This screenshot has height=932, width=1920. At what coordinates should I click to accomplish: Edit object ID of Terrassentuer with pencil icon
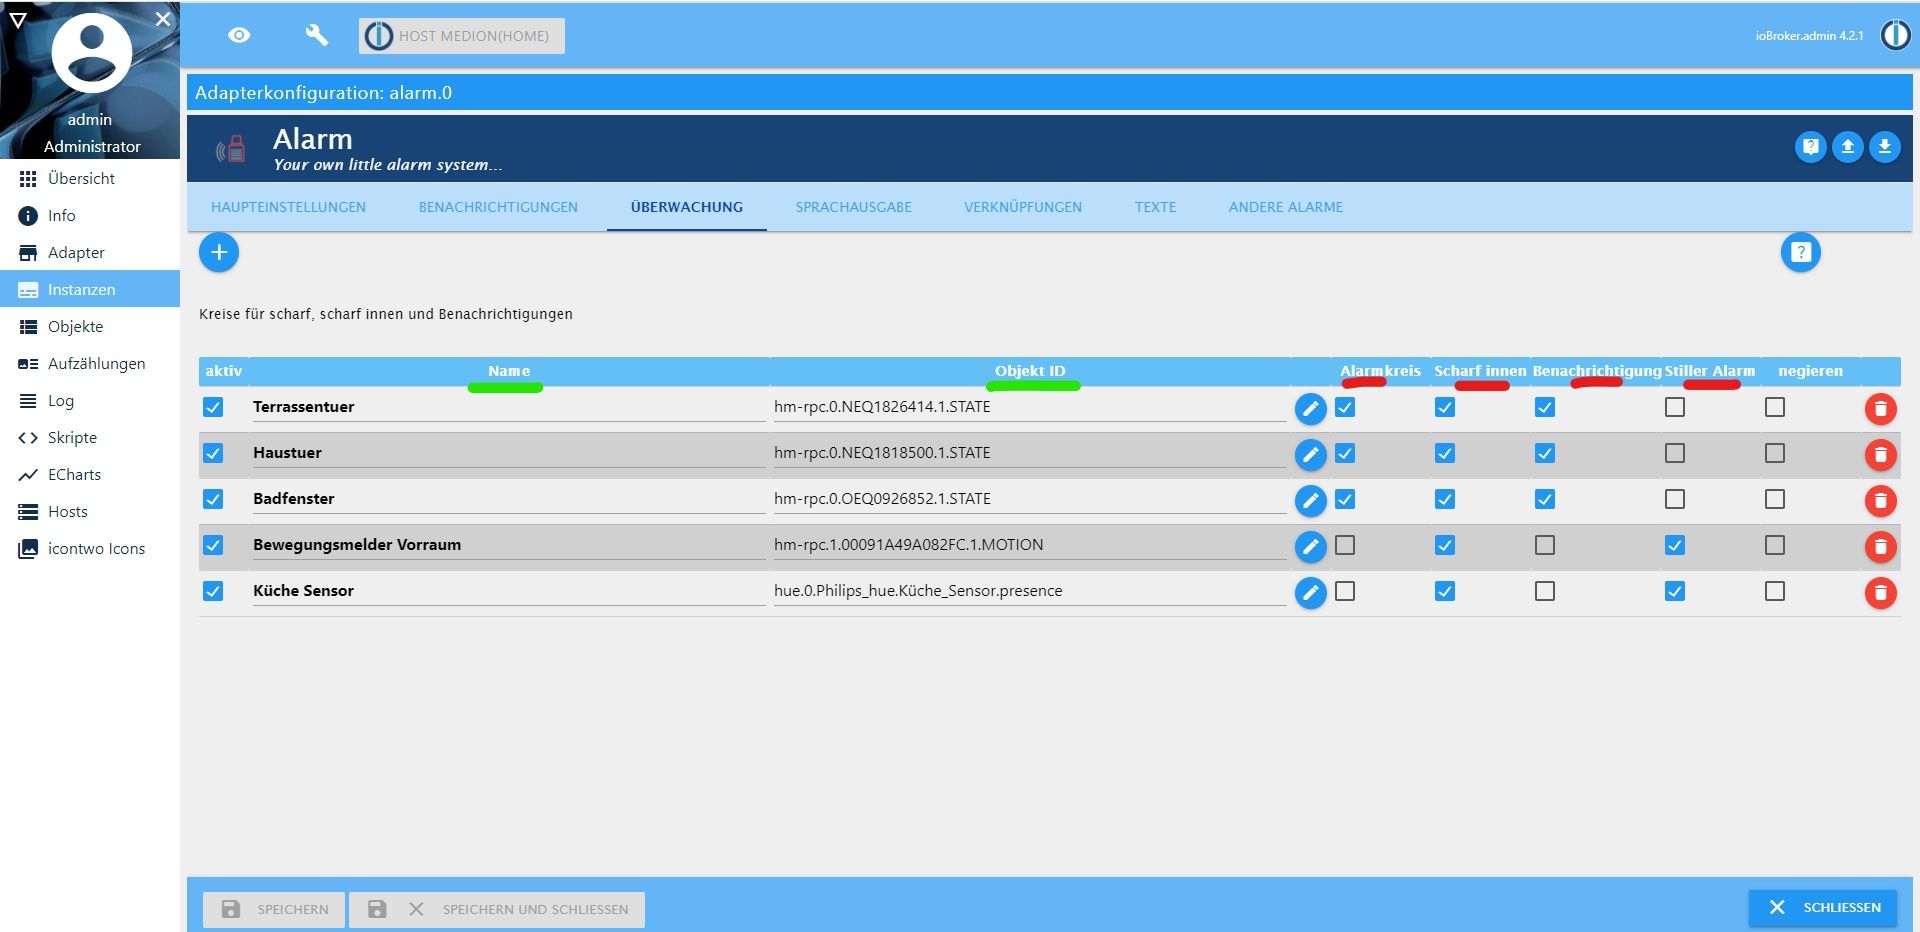pyautogui.click(x=1310, y=408)
